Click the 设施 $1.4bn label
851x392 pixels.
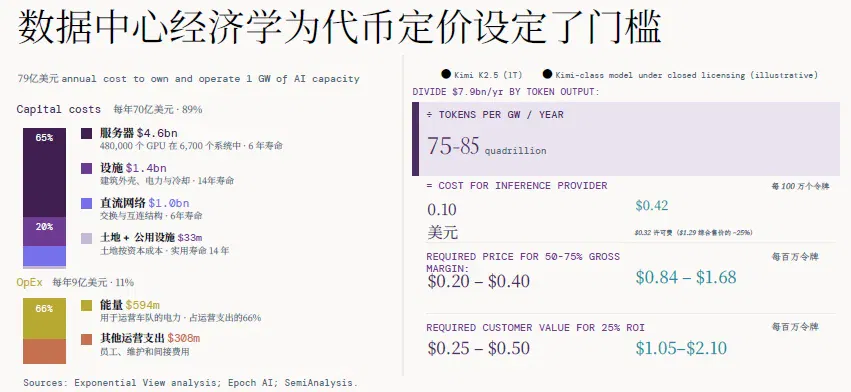[133, 168]
